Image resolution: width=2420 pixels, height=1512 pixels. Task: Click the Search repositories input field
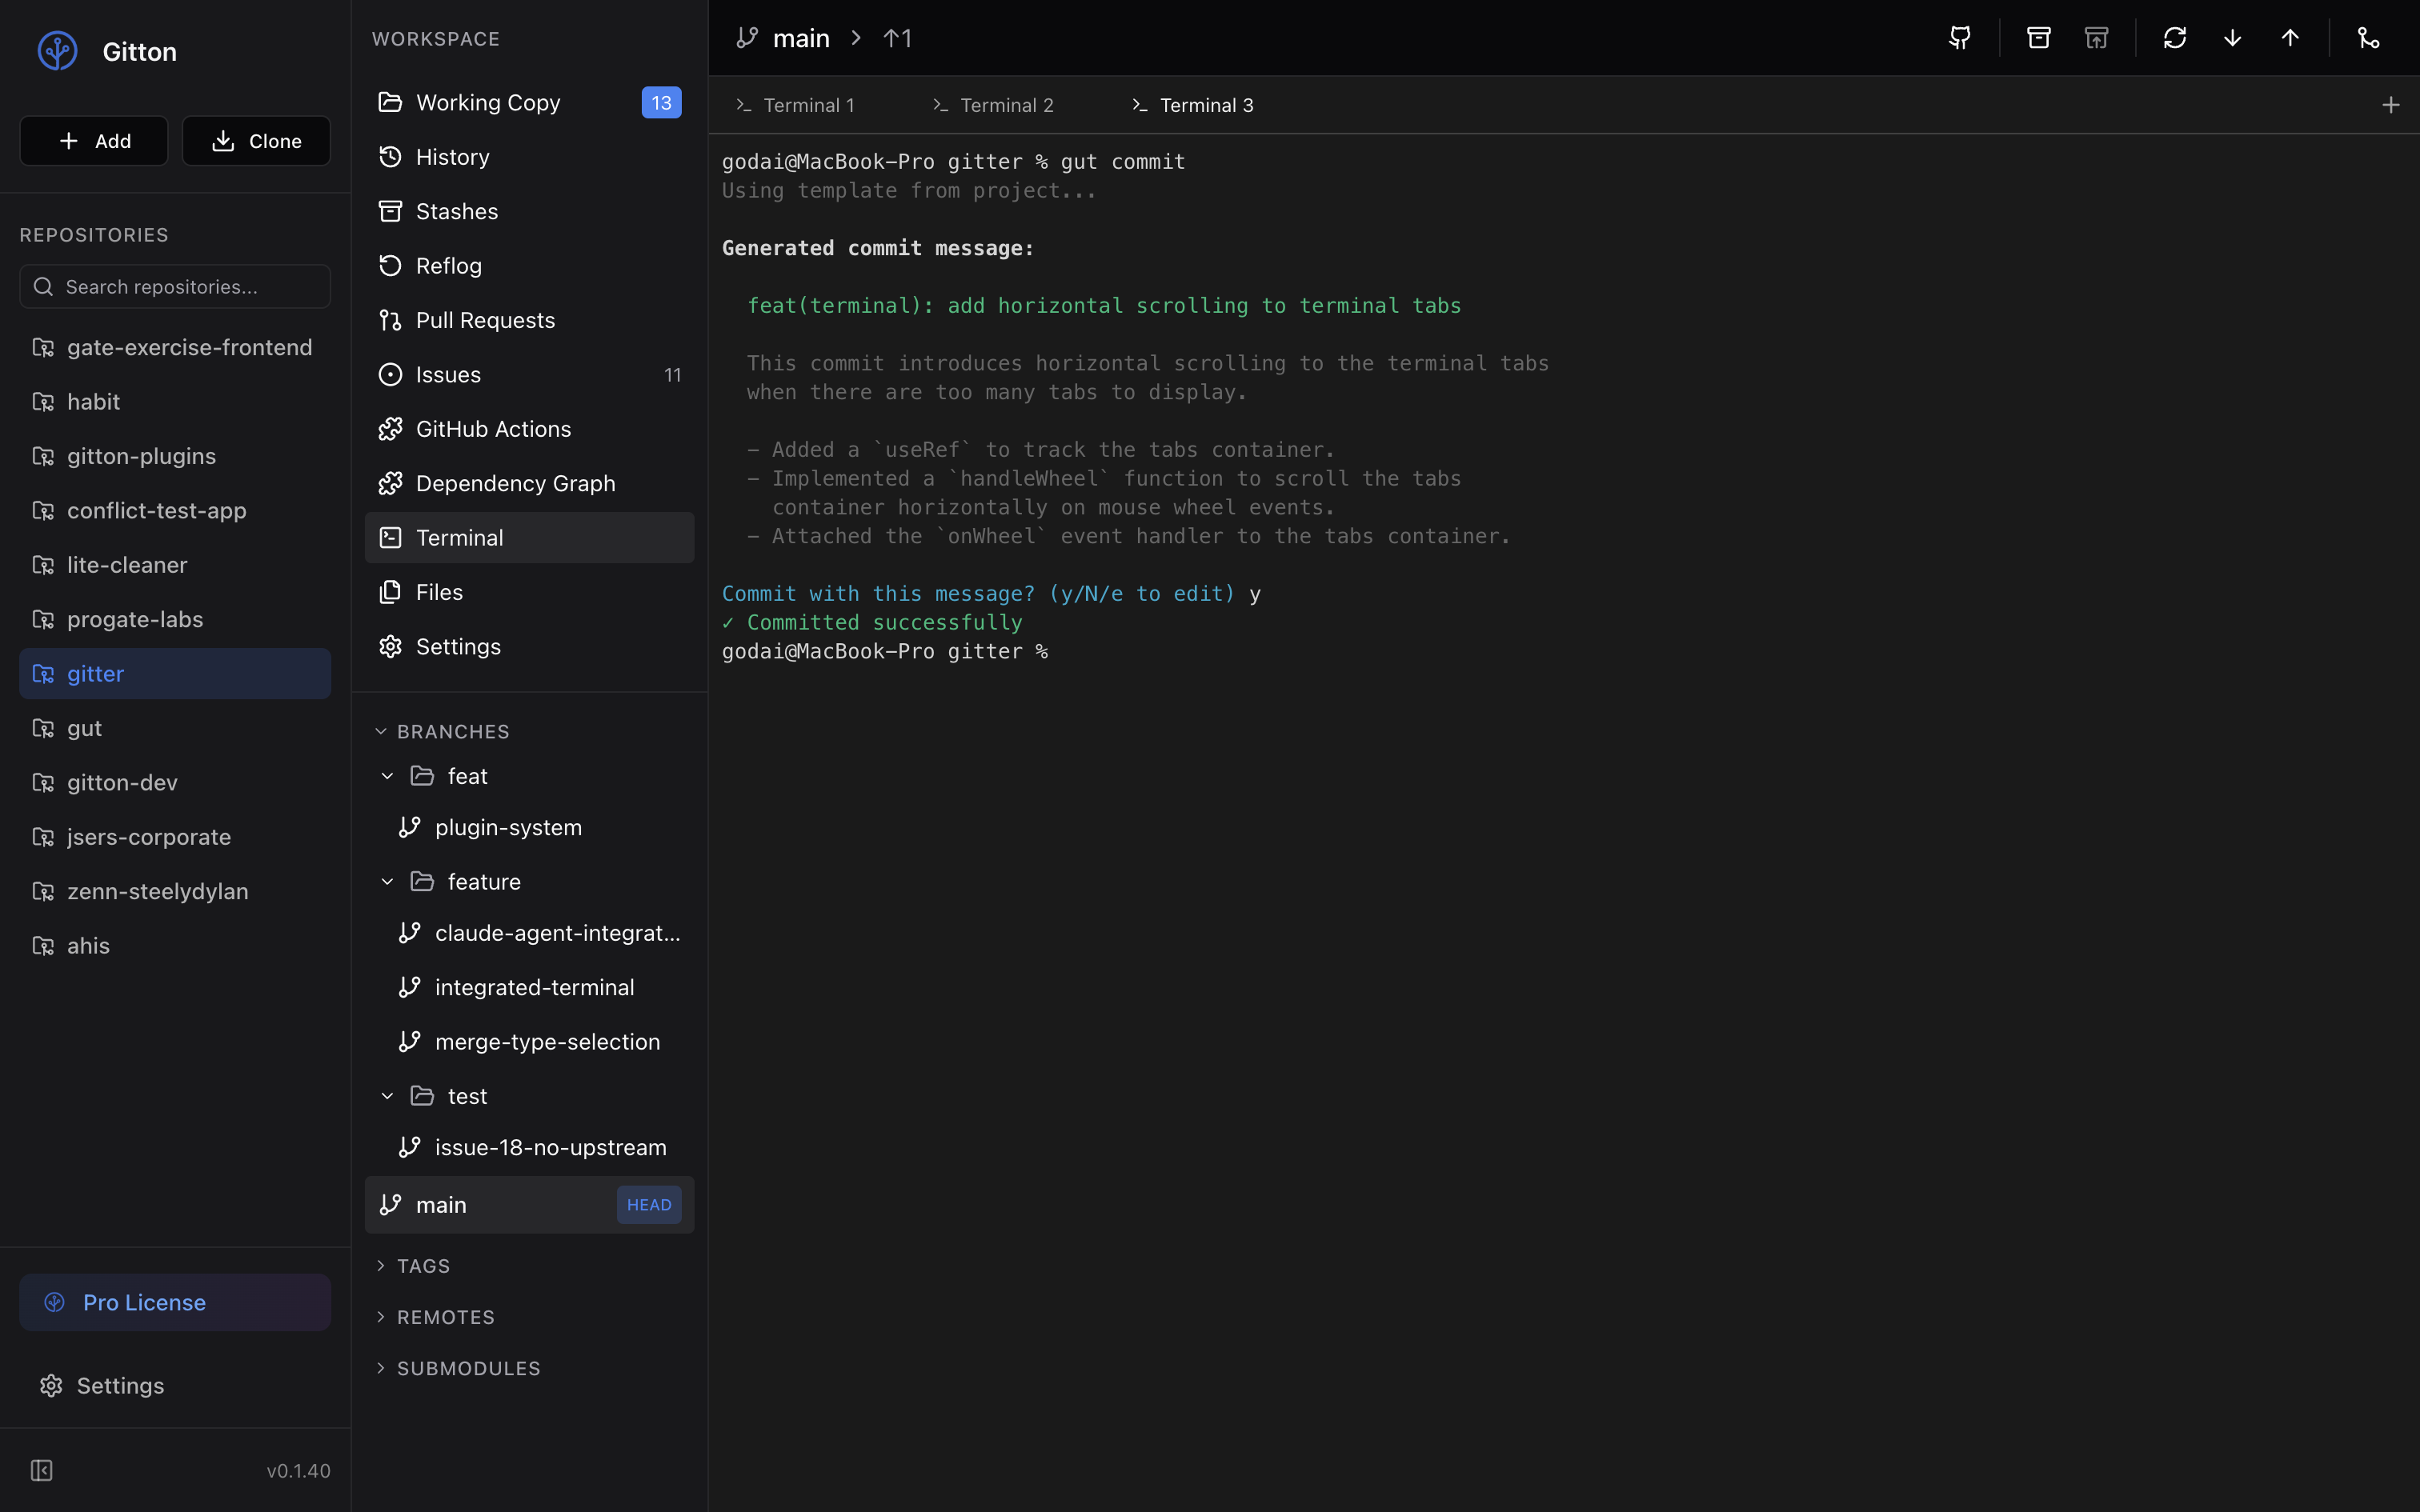coord(175,287)
